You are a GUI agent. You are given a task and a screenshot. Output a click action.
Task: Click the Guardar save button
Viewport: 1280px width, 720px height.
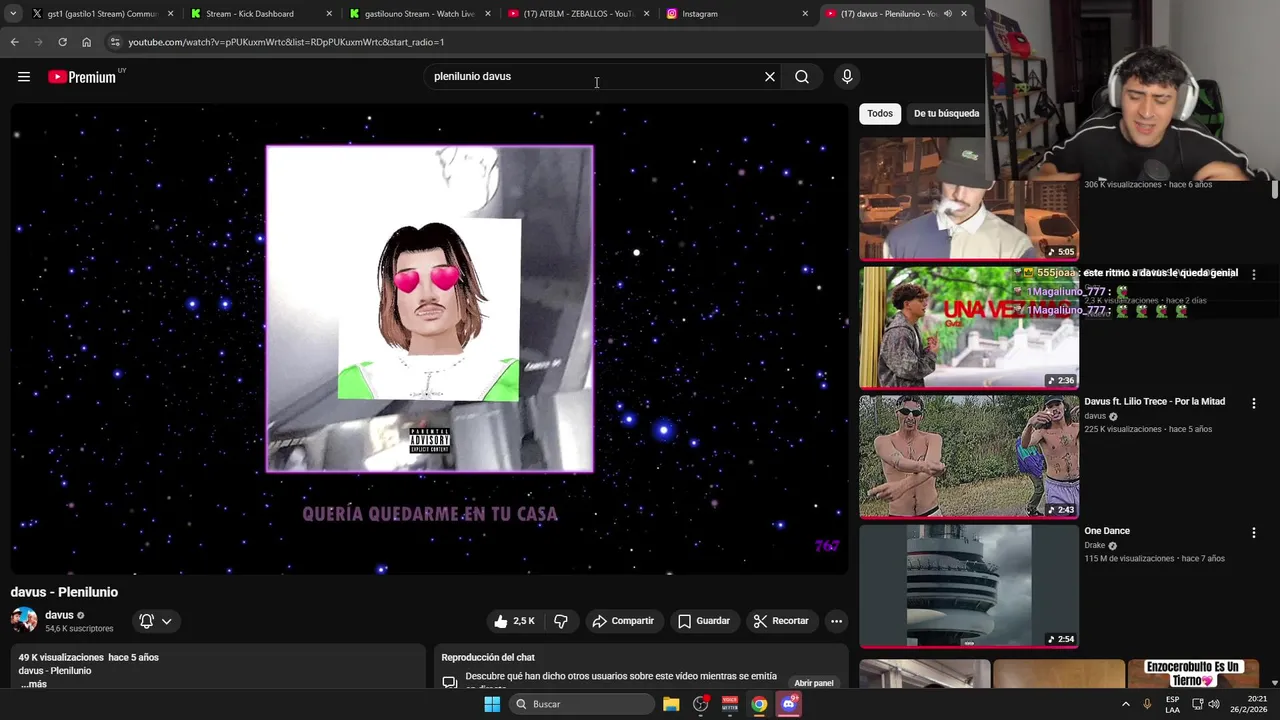(x=704, y=621)
